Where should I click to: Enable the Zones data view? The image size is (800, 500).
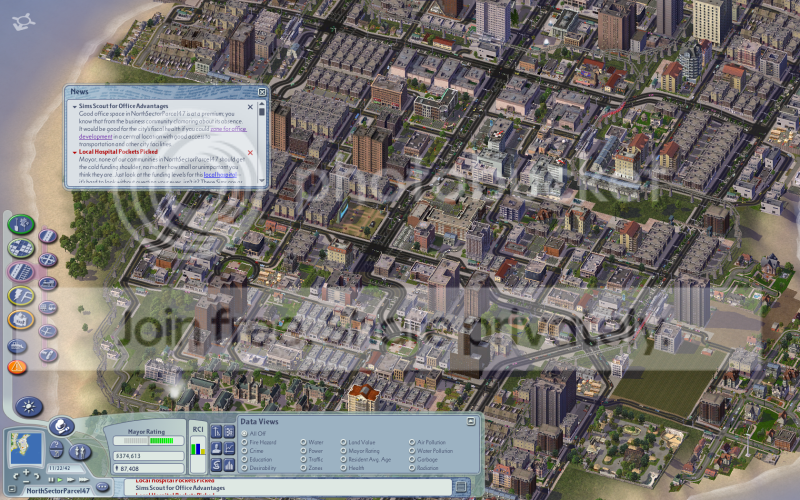(303, 468)
